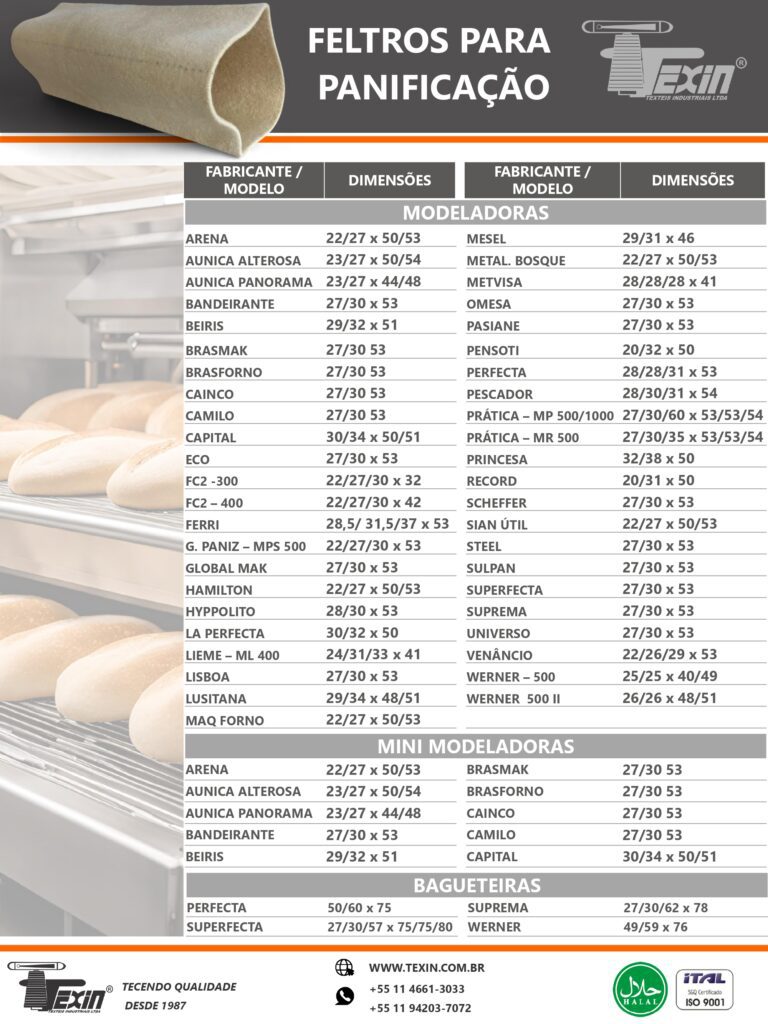Click the green Halal certification badge
Screen dimensions: 768x1024
[x=640, y=988]
